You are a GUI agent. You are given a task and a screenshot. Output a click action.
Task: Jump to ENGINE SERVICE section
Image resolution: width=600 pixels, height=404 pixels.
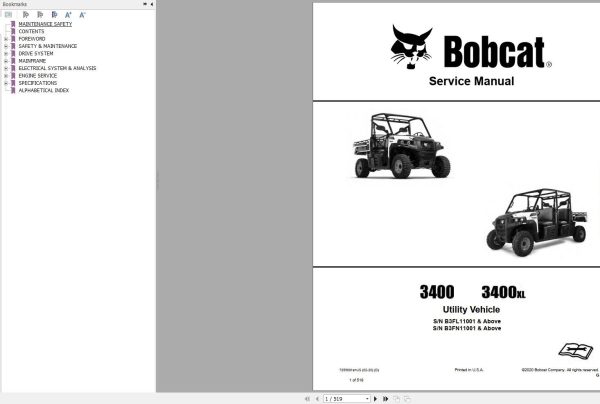tap(38, 76)
